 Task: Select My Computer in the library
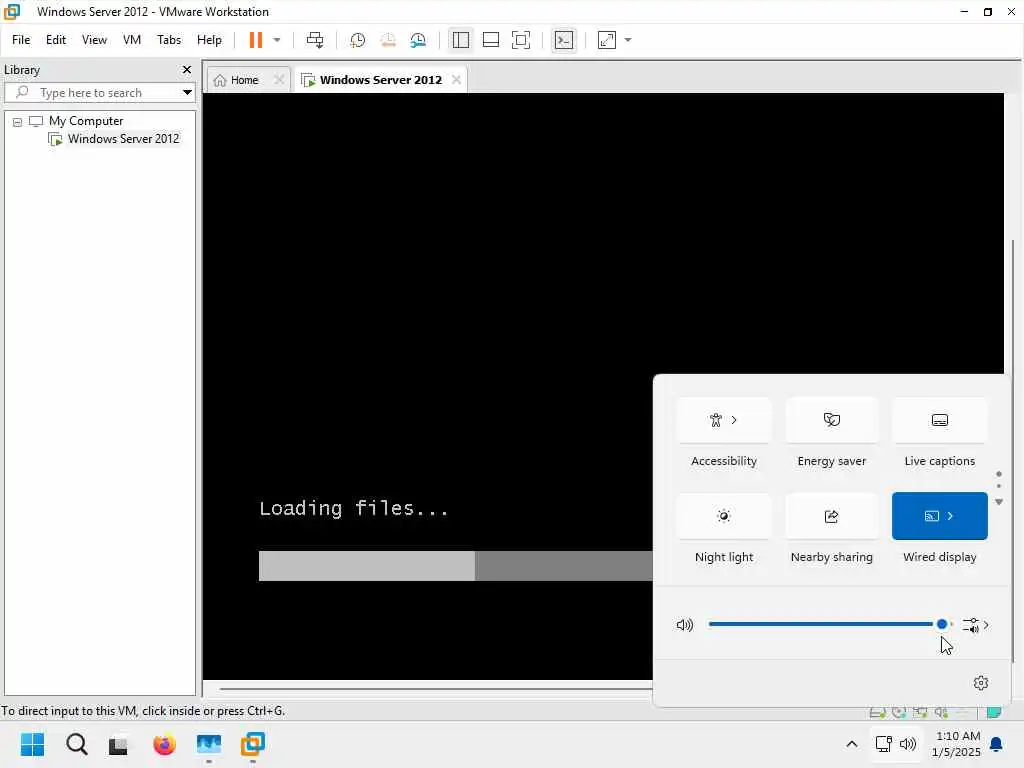pos(86,121)
